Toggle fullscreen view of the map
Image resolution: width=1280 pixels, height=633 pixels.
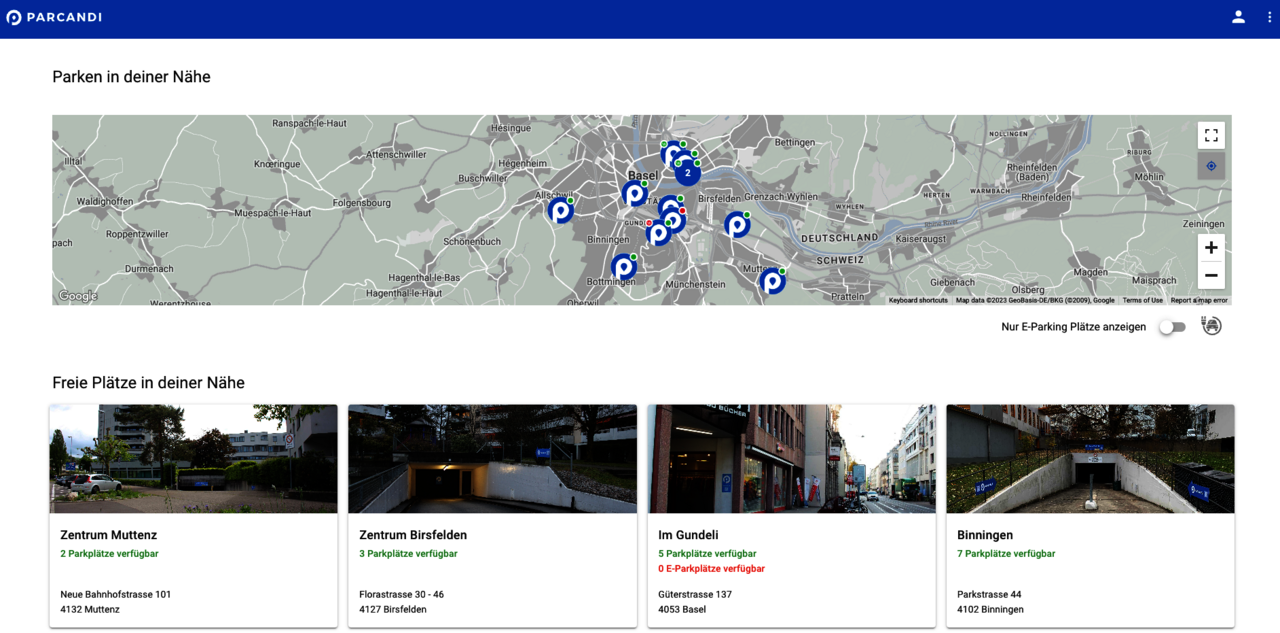coord(1211,135)
